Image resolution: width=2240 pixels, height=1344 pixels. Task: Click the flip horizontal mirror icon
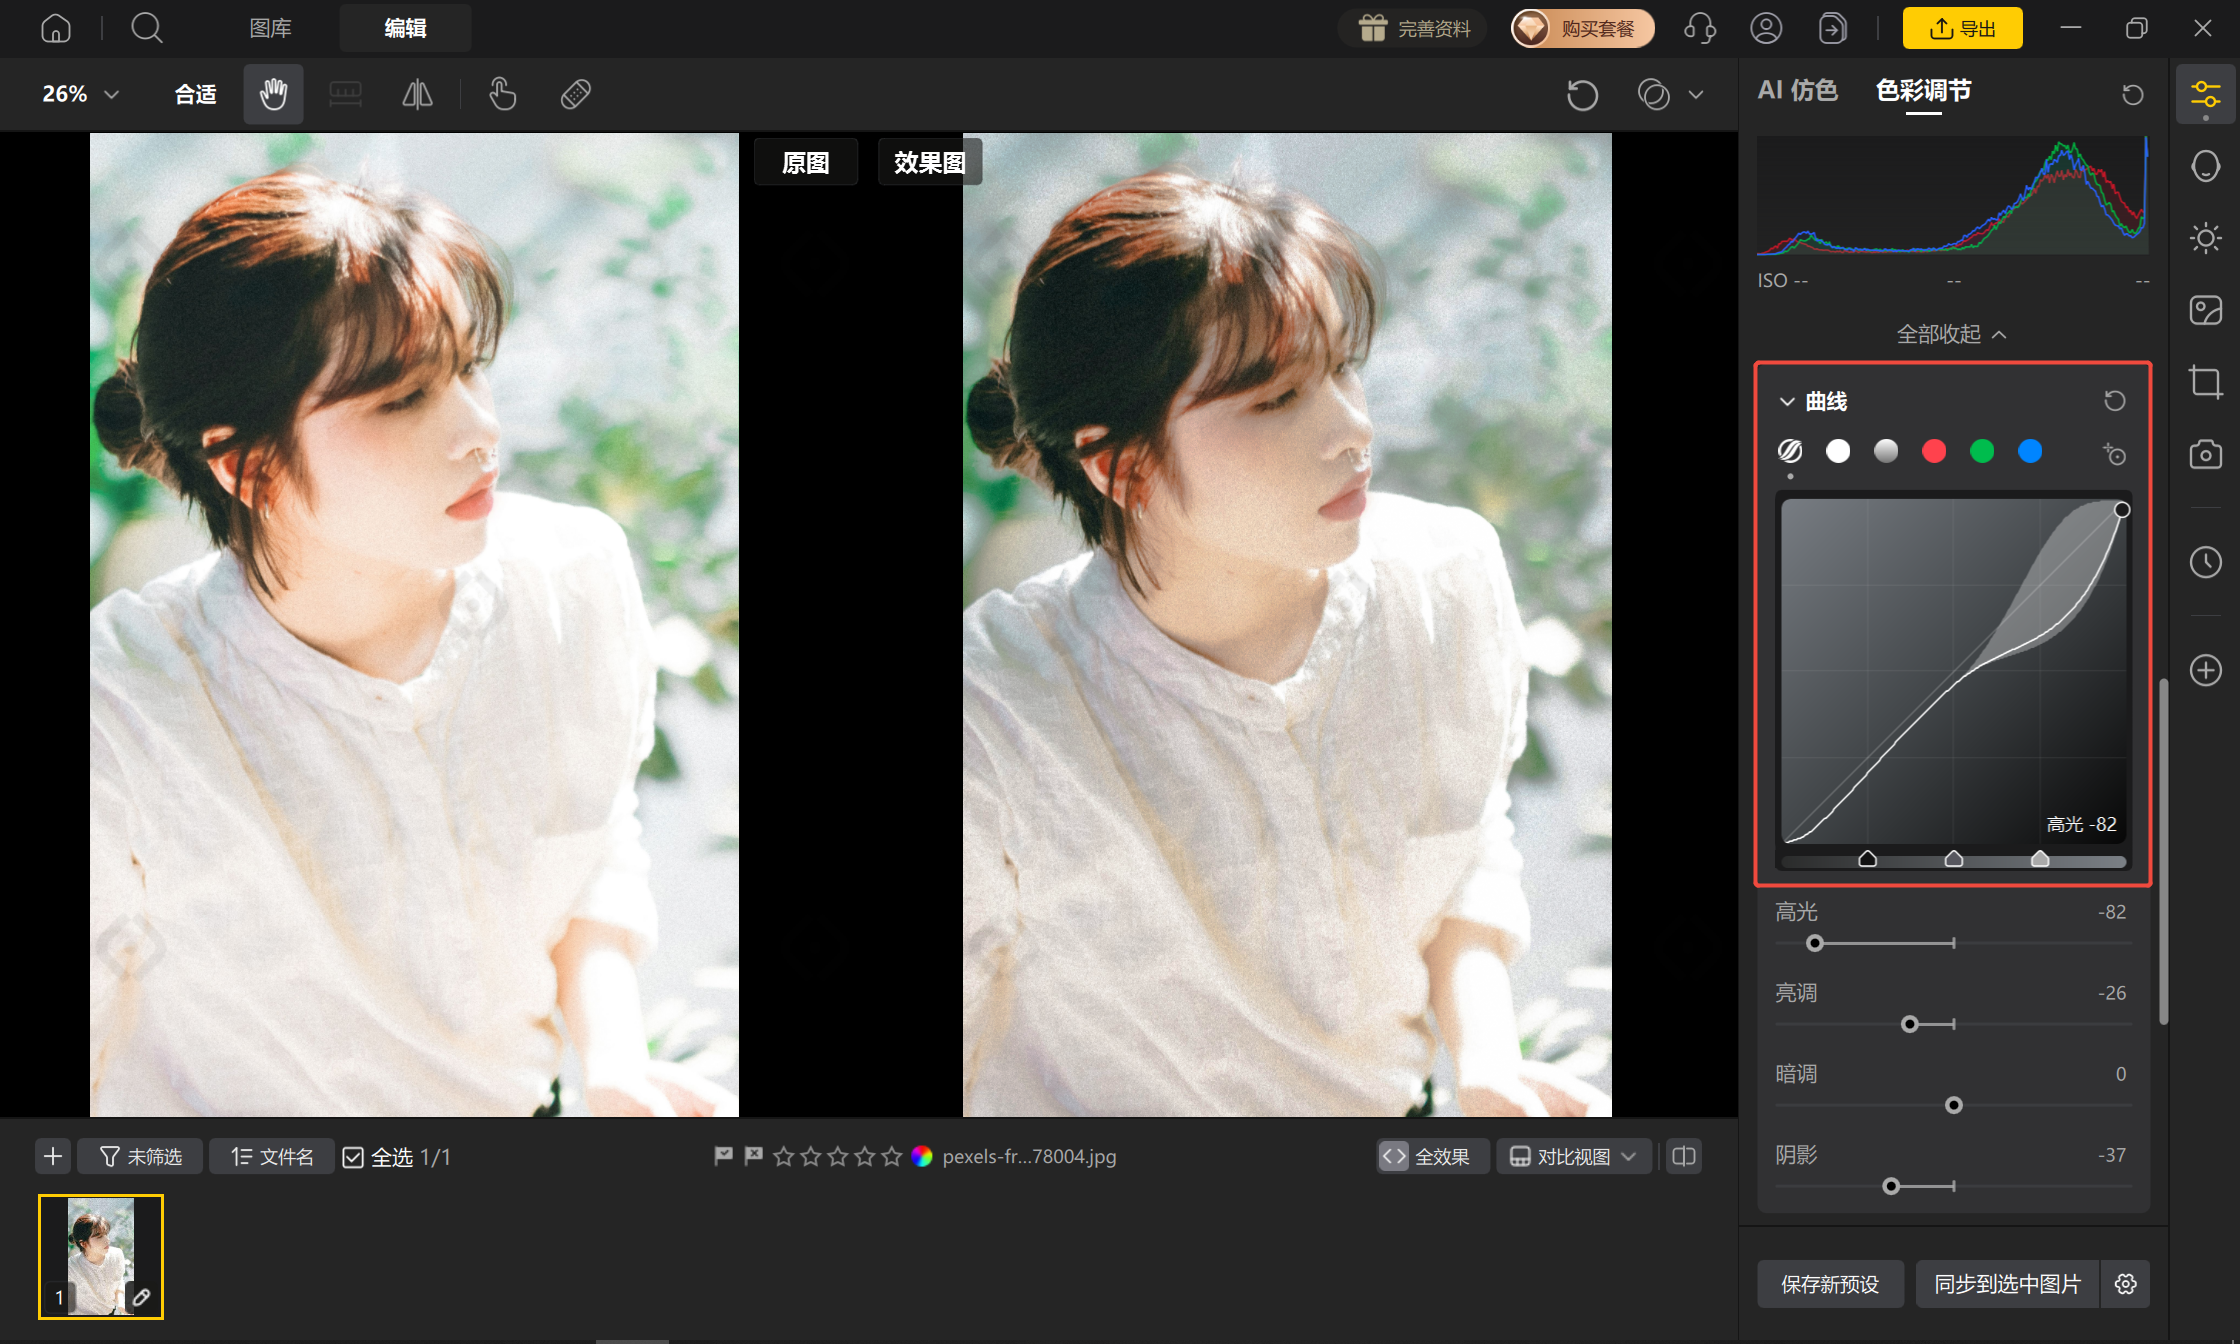tap(417, 94)
